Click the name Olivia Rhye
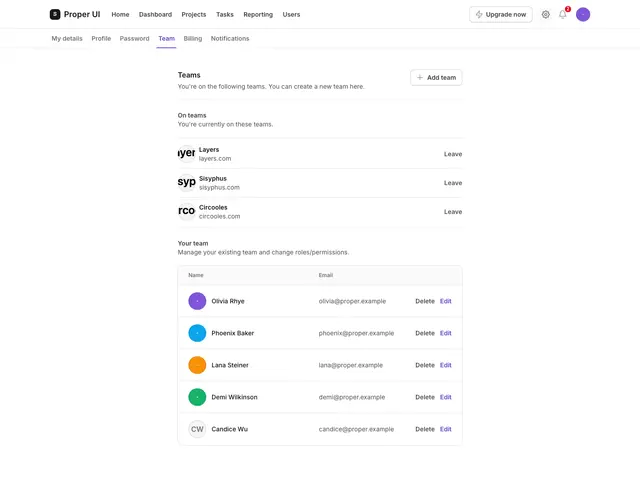 [228, 301]
